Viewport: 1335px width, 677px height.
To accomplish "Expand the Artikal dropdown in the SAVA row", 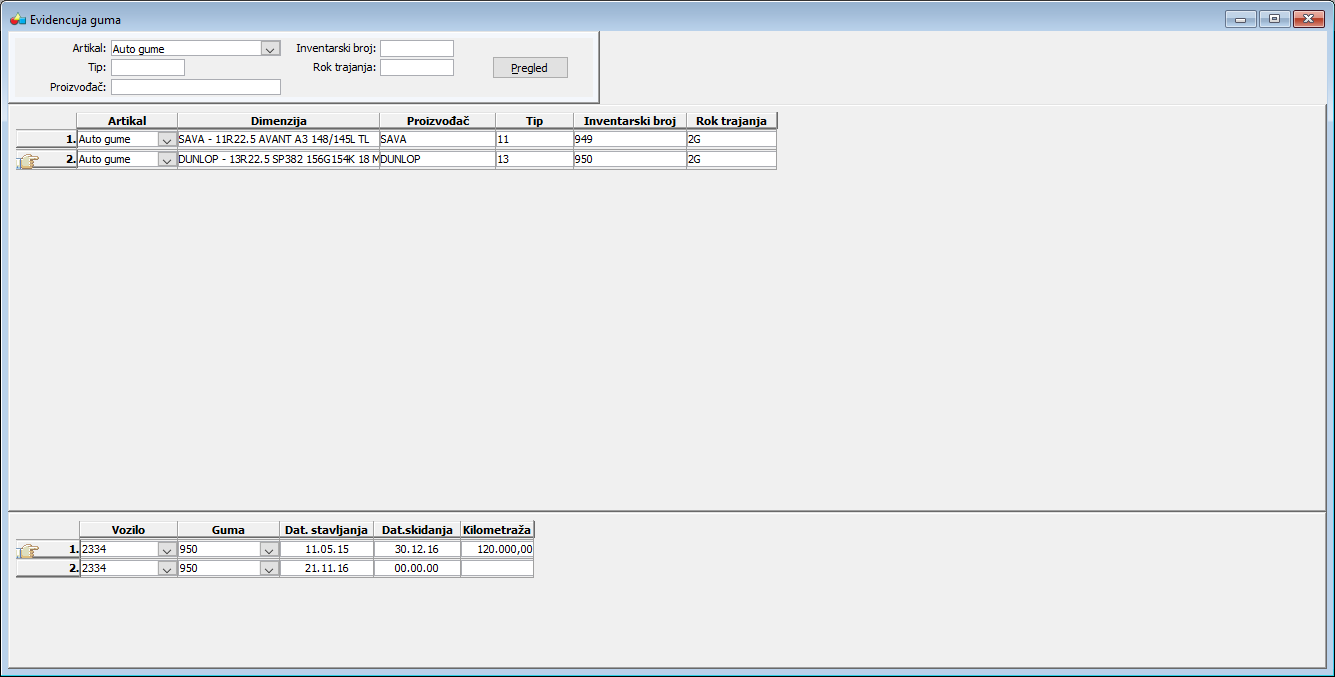I will pos(167,140).
